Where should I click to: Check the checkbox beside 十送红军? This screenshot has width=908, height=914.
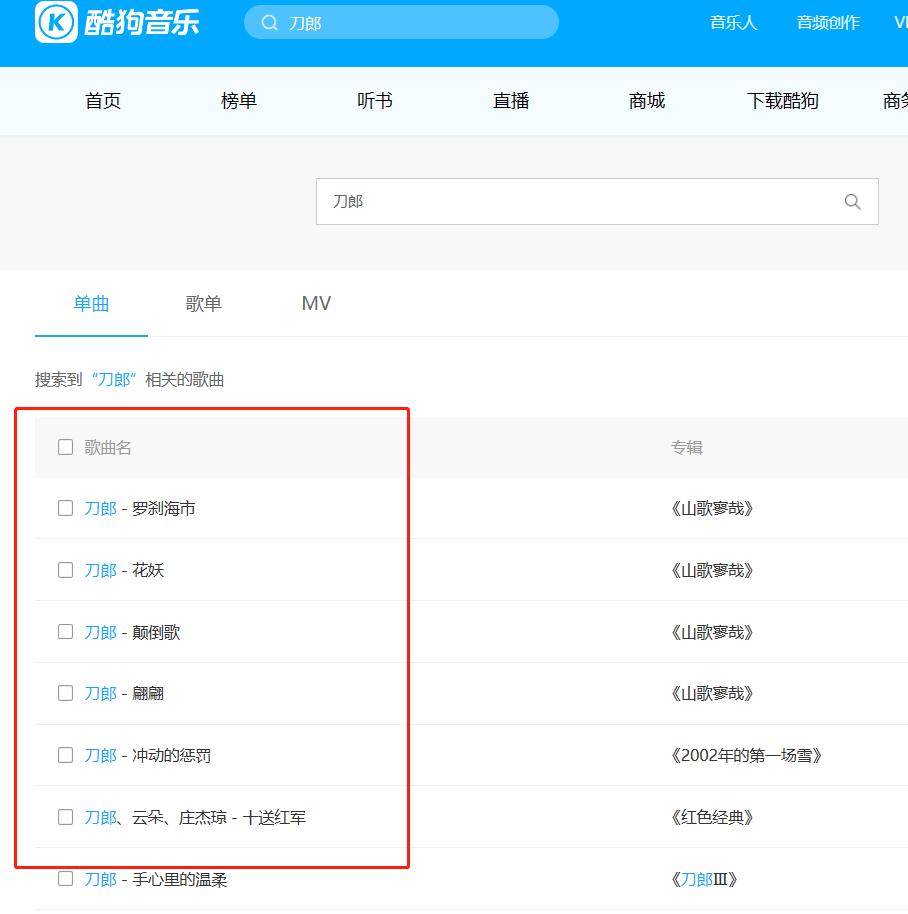[x=66, y=817]
